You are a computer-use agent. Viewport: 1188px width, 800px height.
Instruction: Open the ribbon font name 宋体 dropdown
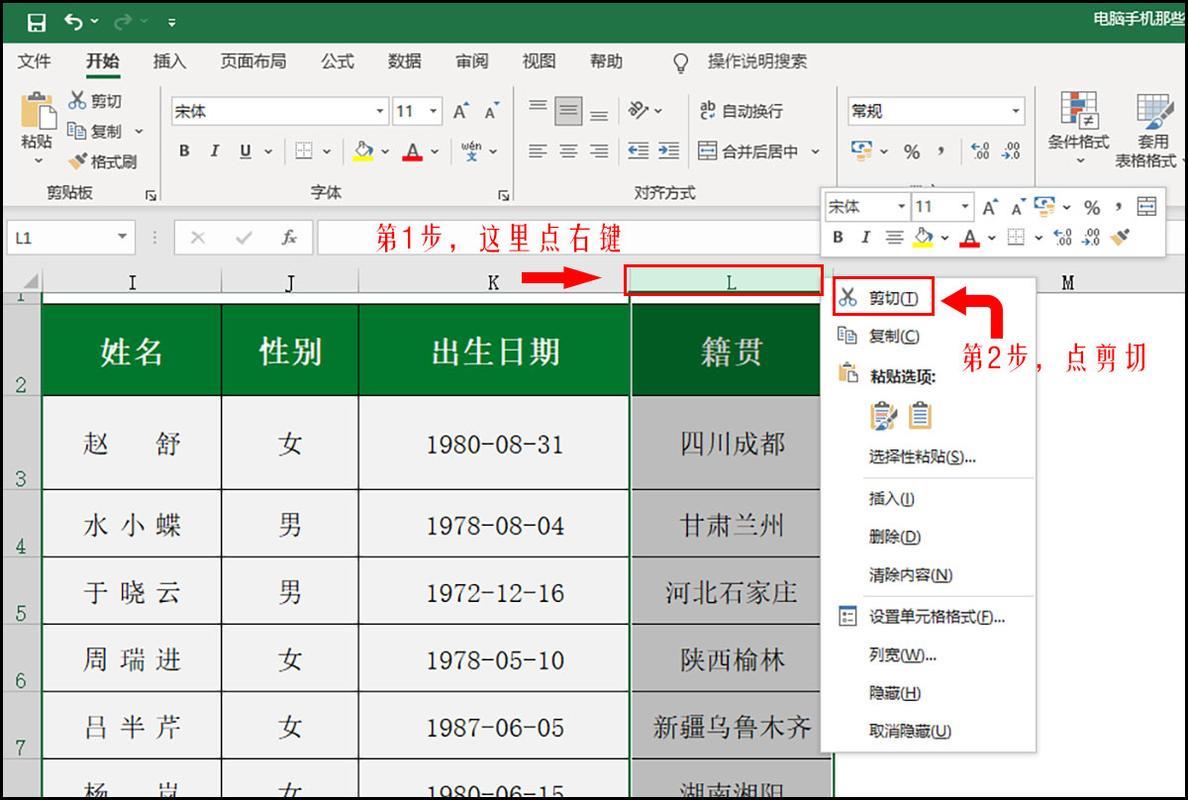(380, 111)
